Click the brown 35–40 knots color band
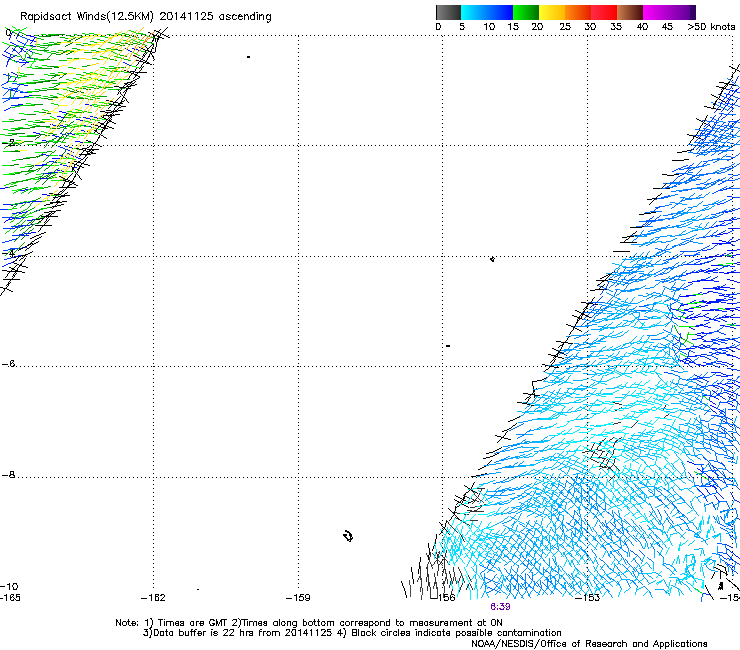 (630, 12)
